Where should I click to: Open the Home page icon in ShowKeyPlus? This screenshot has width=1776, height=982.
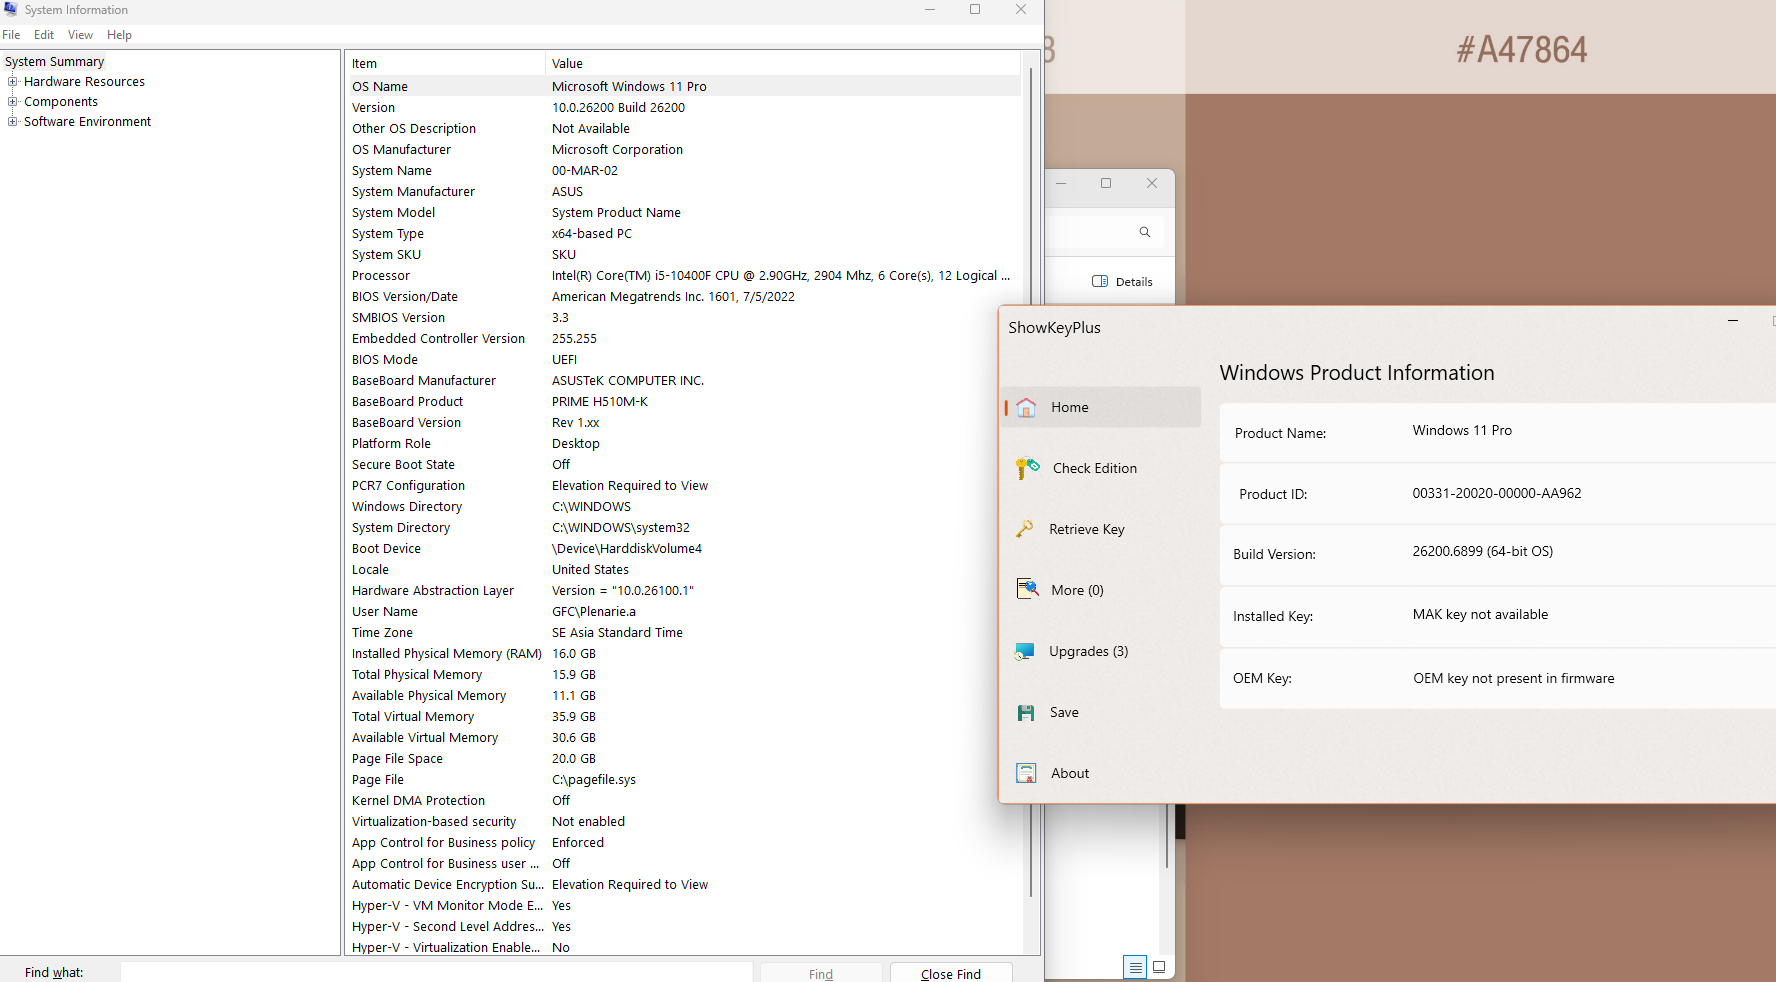(1026, 407)
